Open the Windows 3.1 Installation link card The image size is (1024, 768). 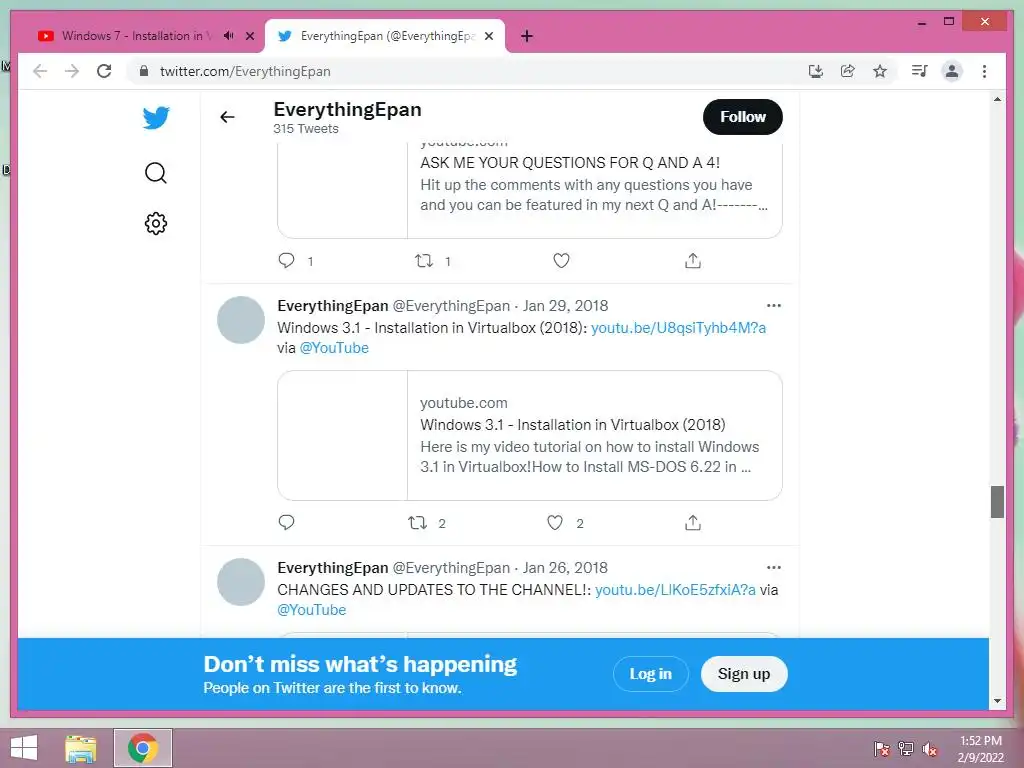530,436
